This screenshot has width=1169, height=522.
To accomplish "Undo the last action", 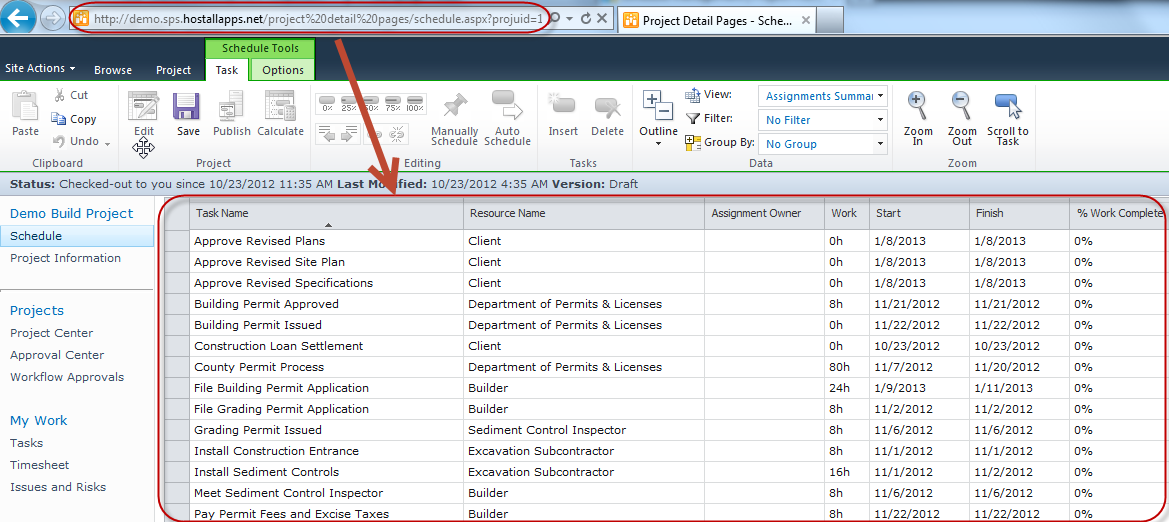I will (x=76, y=141).
